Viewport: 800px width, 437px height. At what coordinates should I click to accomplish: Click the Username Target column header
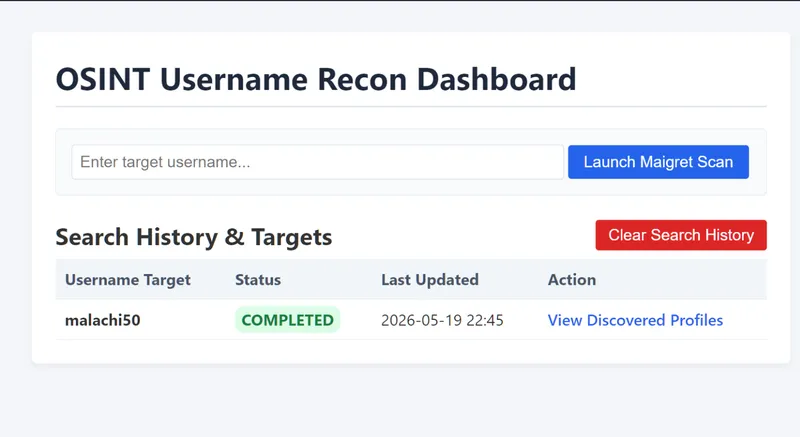128,280
